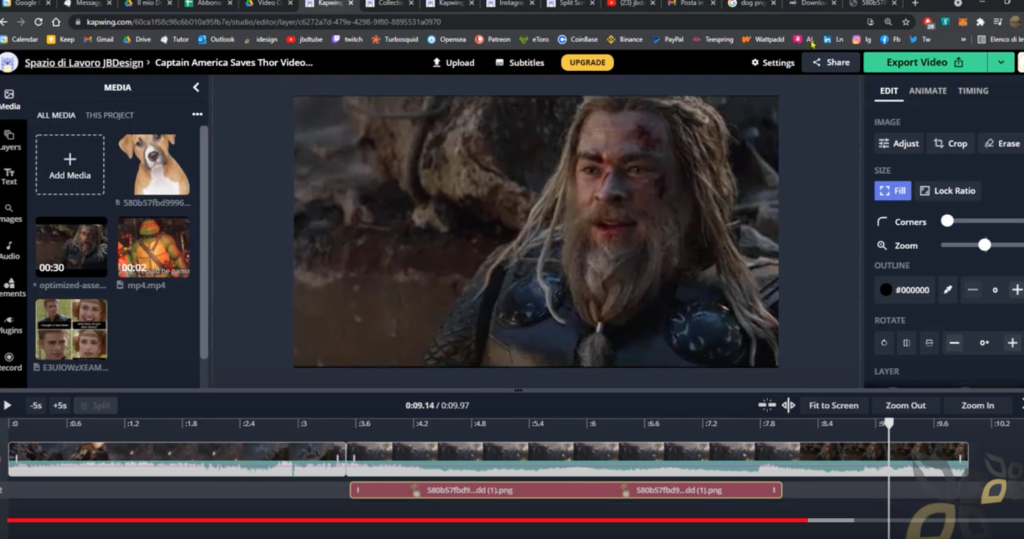The height and width of the screenshot is (539, 1024).
Task: Click the Split button
Action: point(95,405)
